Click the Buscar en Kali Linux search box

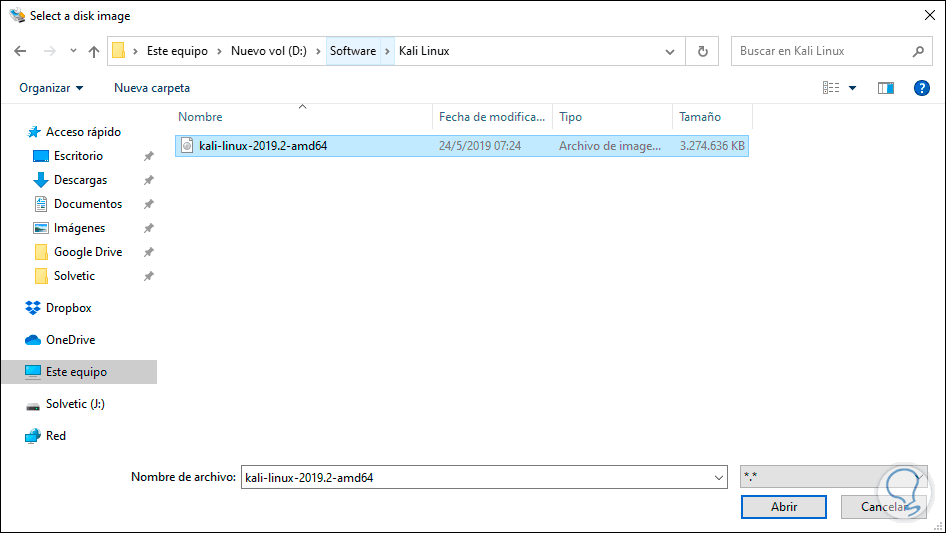point(822,51)
